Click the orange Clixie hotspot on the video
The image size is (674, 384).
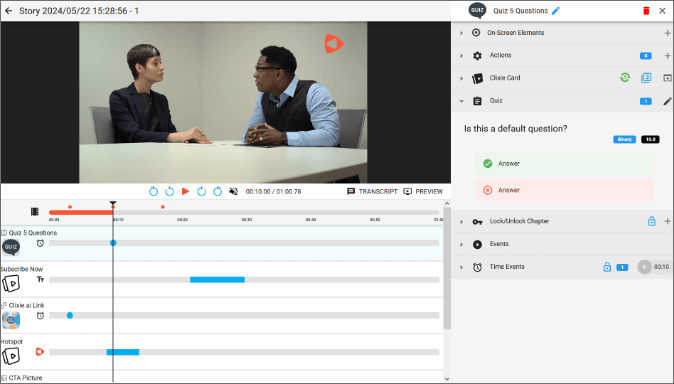334,43
